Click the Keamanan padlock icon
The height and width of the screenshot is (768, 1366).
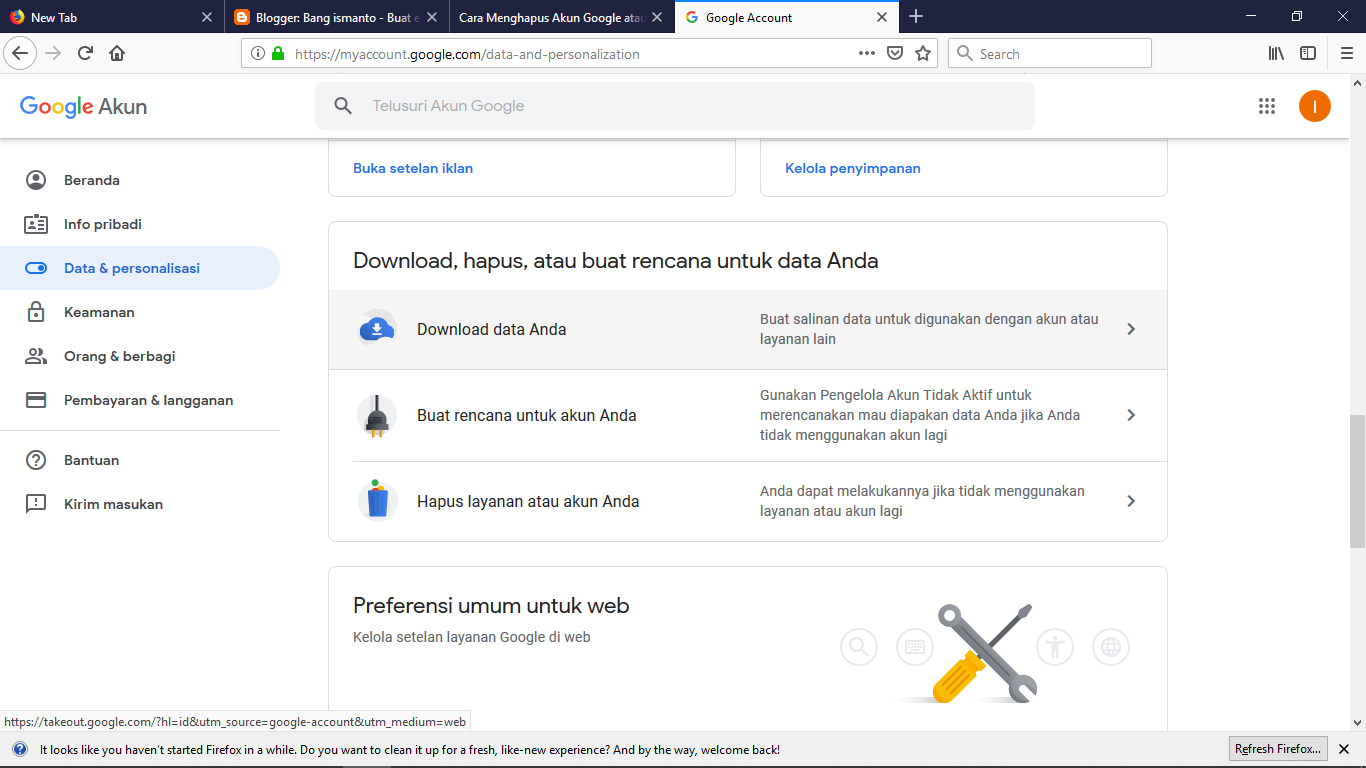click(x=36, y=312)
